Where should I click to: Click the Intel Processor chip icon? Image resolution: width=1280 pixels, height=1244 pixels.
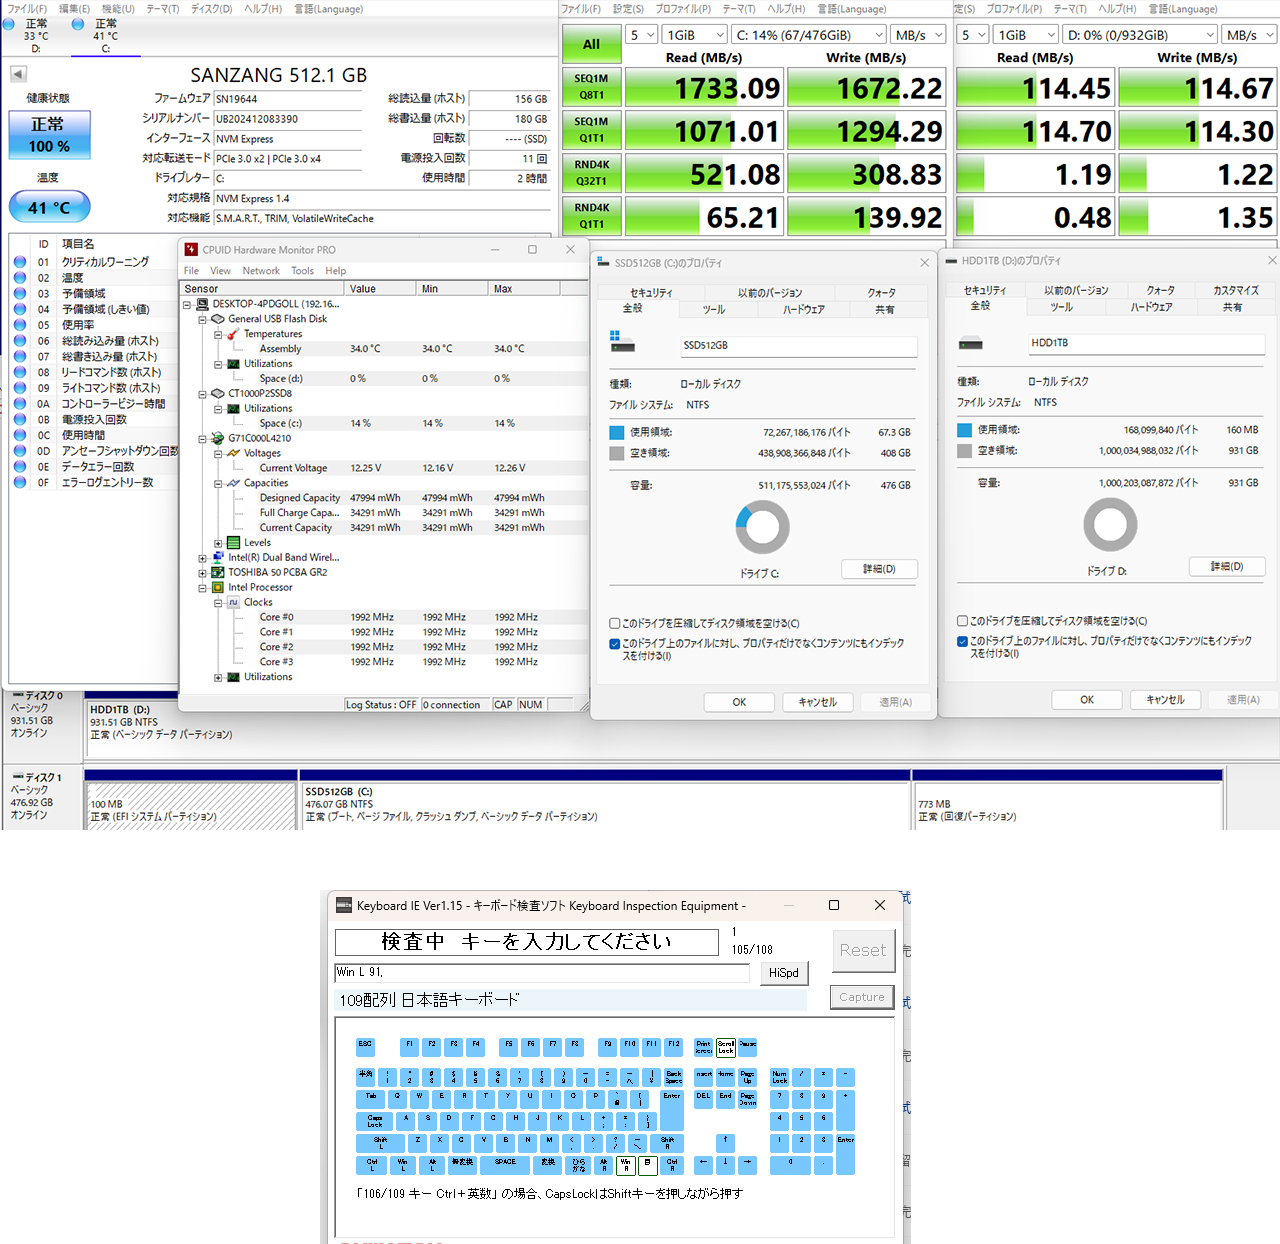pos(218,588)
